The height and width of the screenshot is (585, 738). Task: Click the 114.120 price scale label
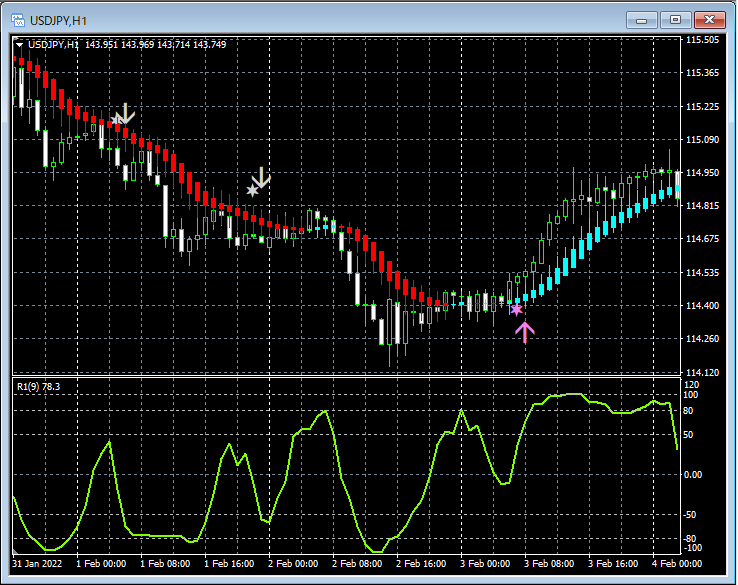point(702,373)
